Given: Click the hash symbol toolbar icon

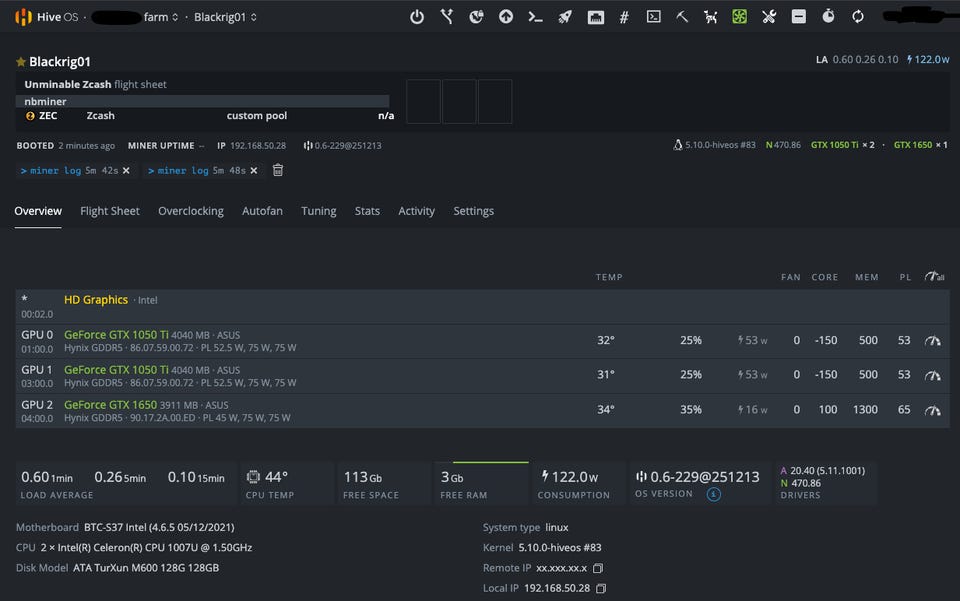Looking at the screenshot, I should (x=624, y=17).
